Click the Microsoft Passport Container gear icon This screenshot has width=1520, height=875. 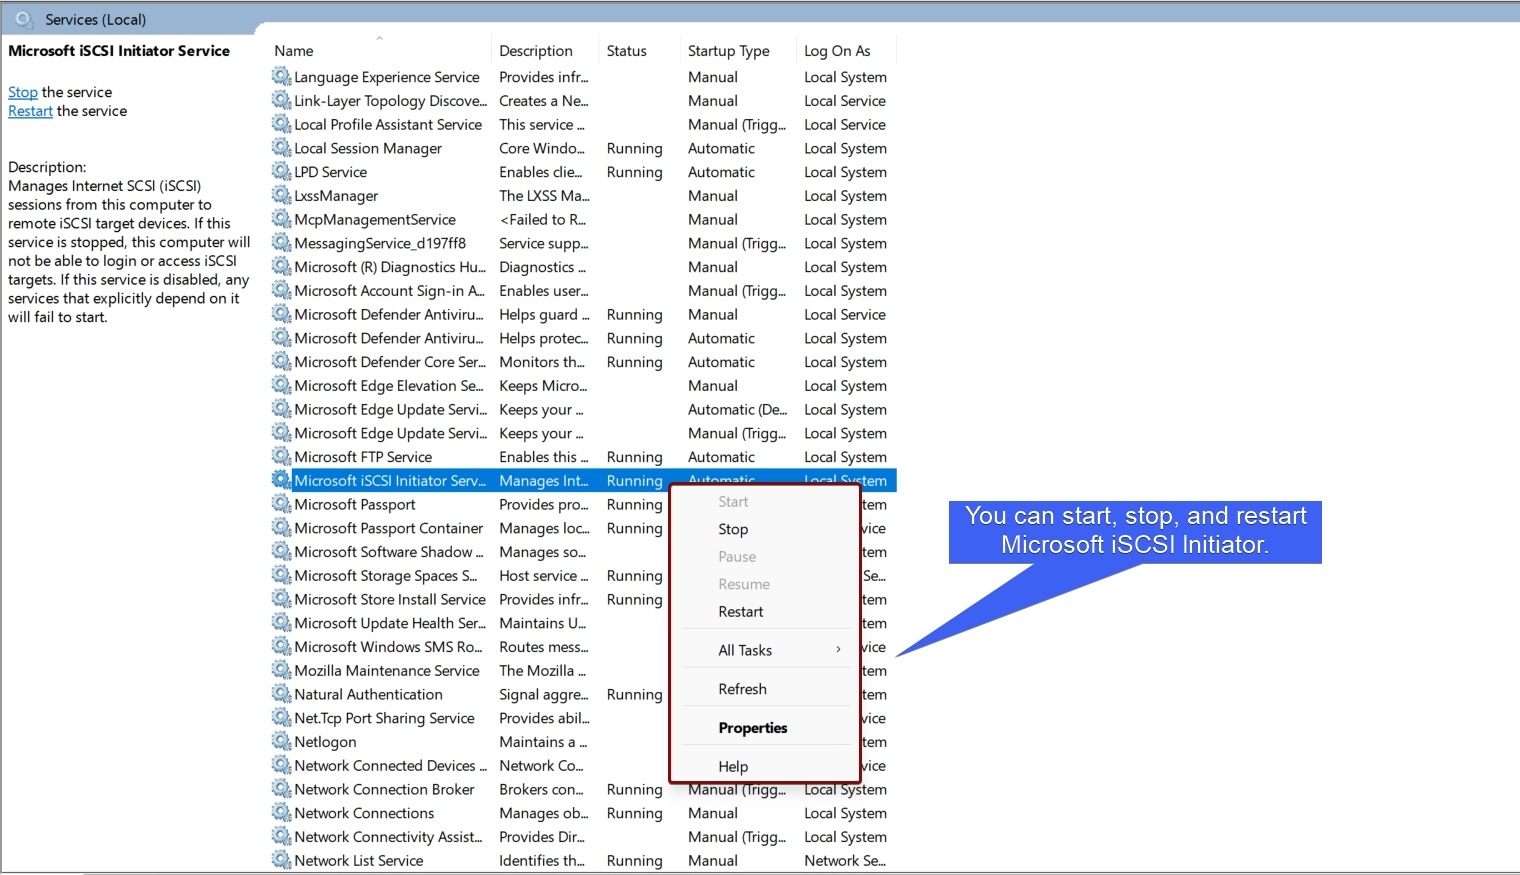[281, 528]
